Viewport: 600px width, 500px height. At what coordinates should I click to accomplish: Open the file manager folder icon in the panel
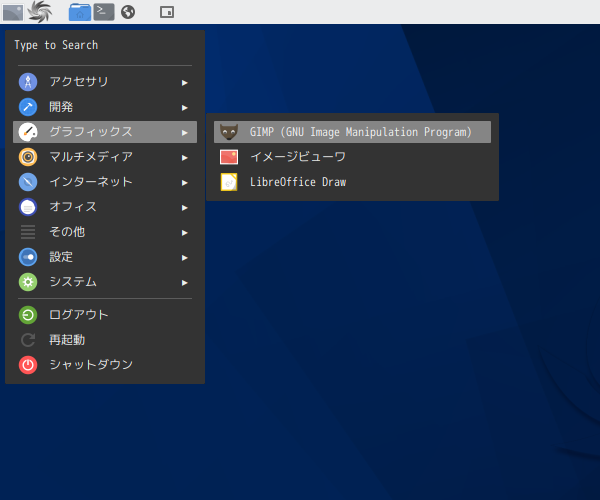pos(80,12)
